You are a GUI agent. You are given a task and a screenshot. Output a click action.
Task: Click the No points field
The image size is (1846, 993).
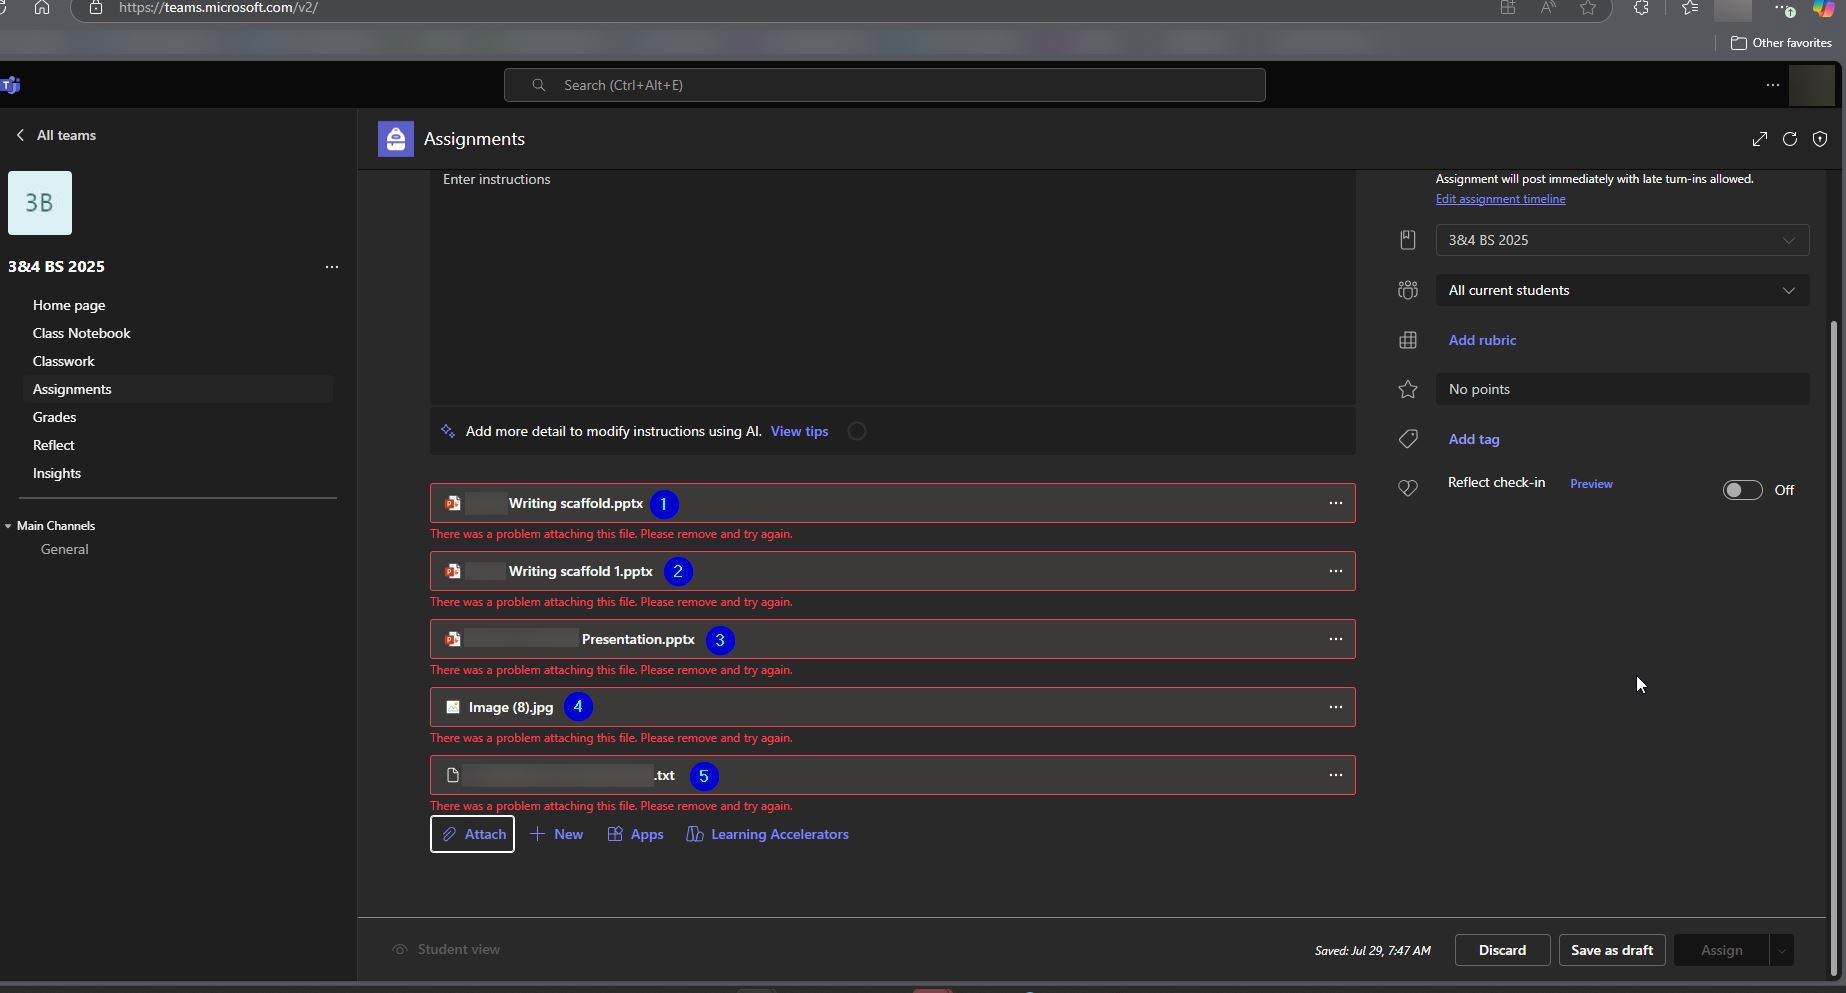(x=1622, y=389)
